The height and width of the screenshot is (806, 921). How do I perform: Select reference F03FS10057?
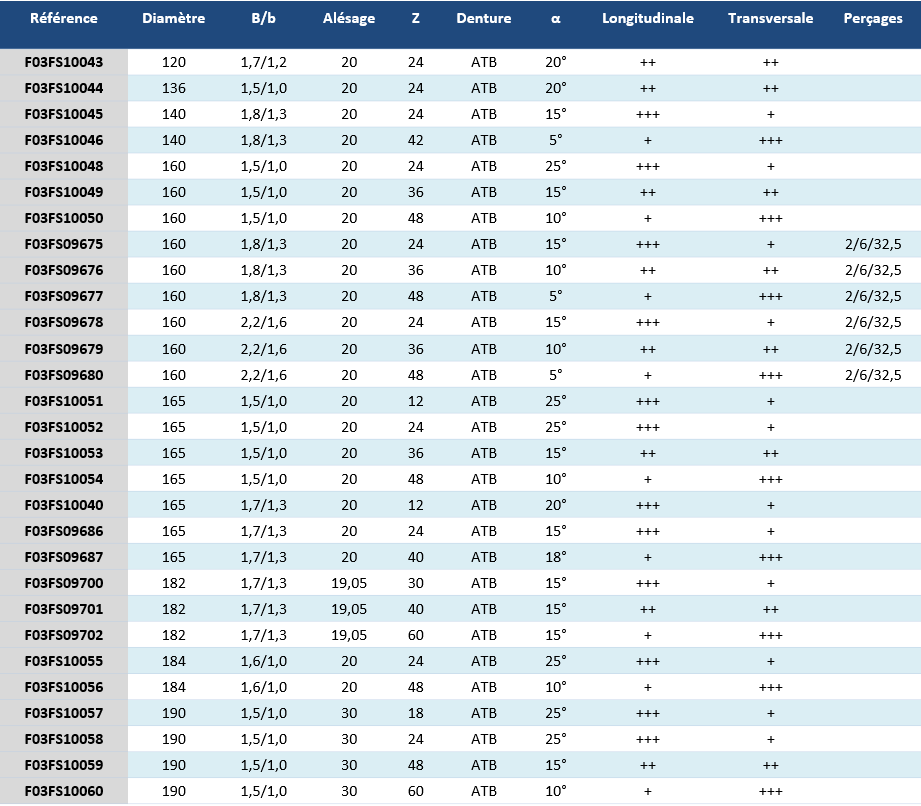click(63, 713)
